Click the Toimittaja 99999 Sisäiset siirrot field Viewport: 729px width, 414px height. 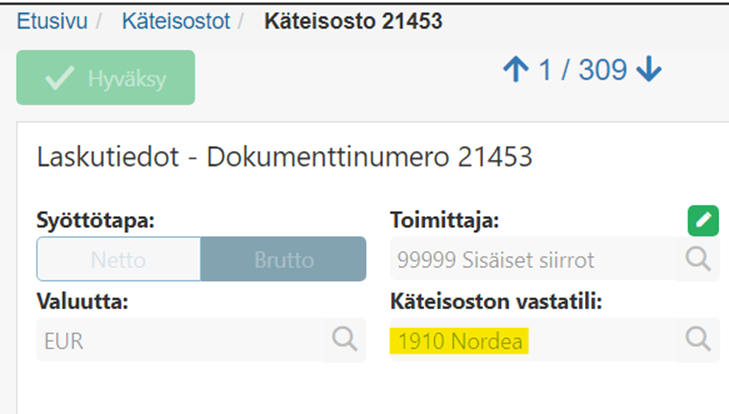point(555,259)
